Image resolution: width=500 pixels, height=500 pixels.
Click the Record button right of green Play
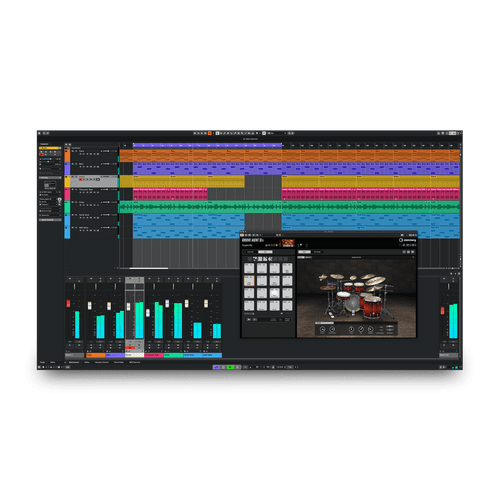click(x=238, y=367)
